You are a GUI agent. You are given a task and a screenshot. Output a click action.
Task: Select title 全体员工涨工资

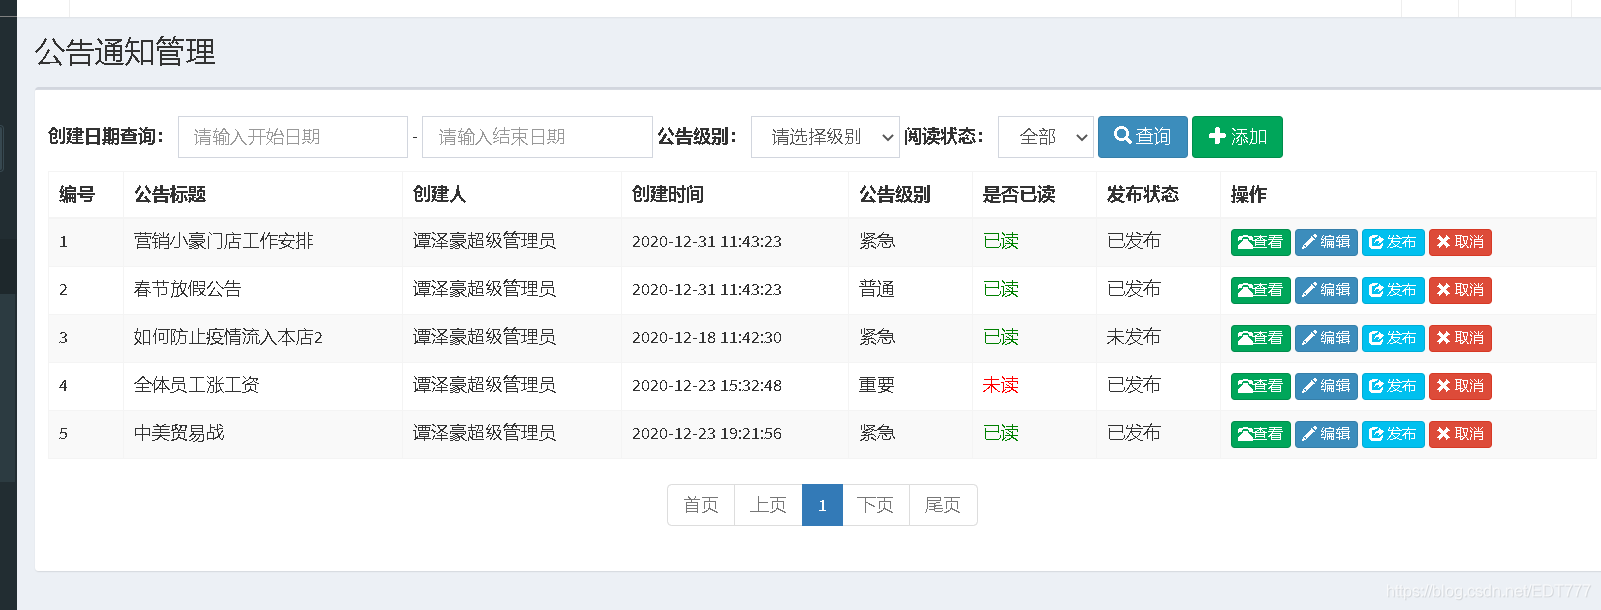[197, 385]
